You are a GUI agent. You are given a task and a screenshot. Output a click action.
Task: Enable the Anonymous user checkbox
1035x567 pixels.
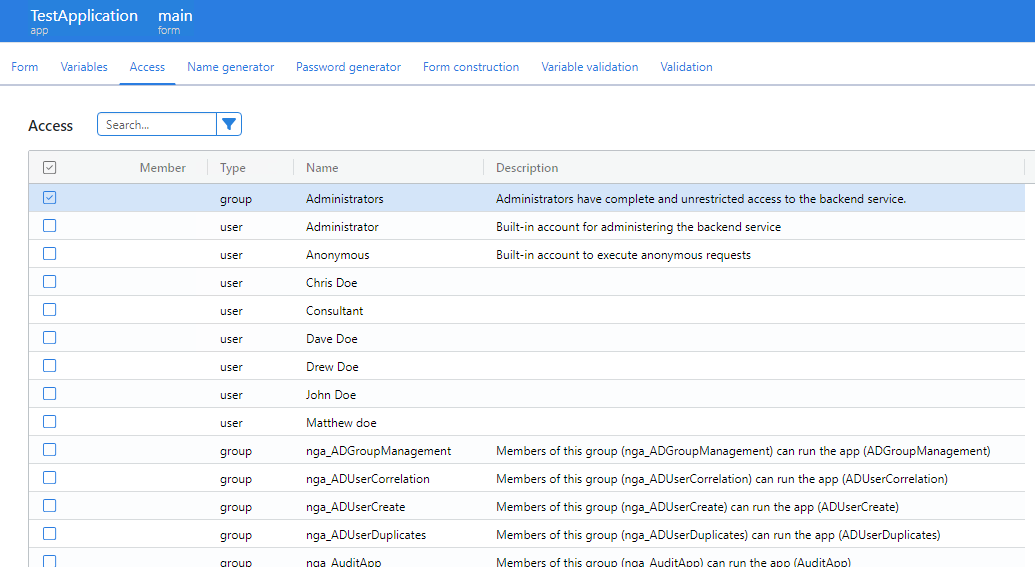coord(50,254)
